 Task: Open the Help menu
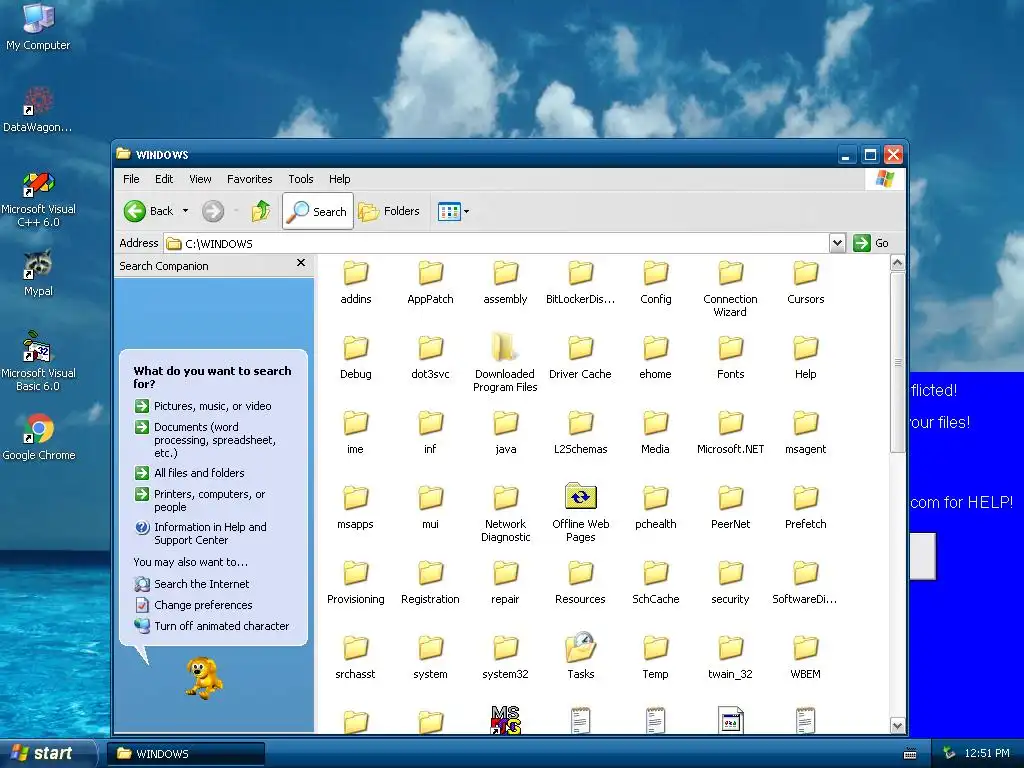tap(340, 179)
